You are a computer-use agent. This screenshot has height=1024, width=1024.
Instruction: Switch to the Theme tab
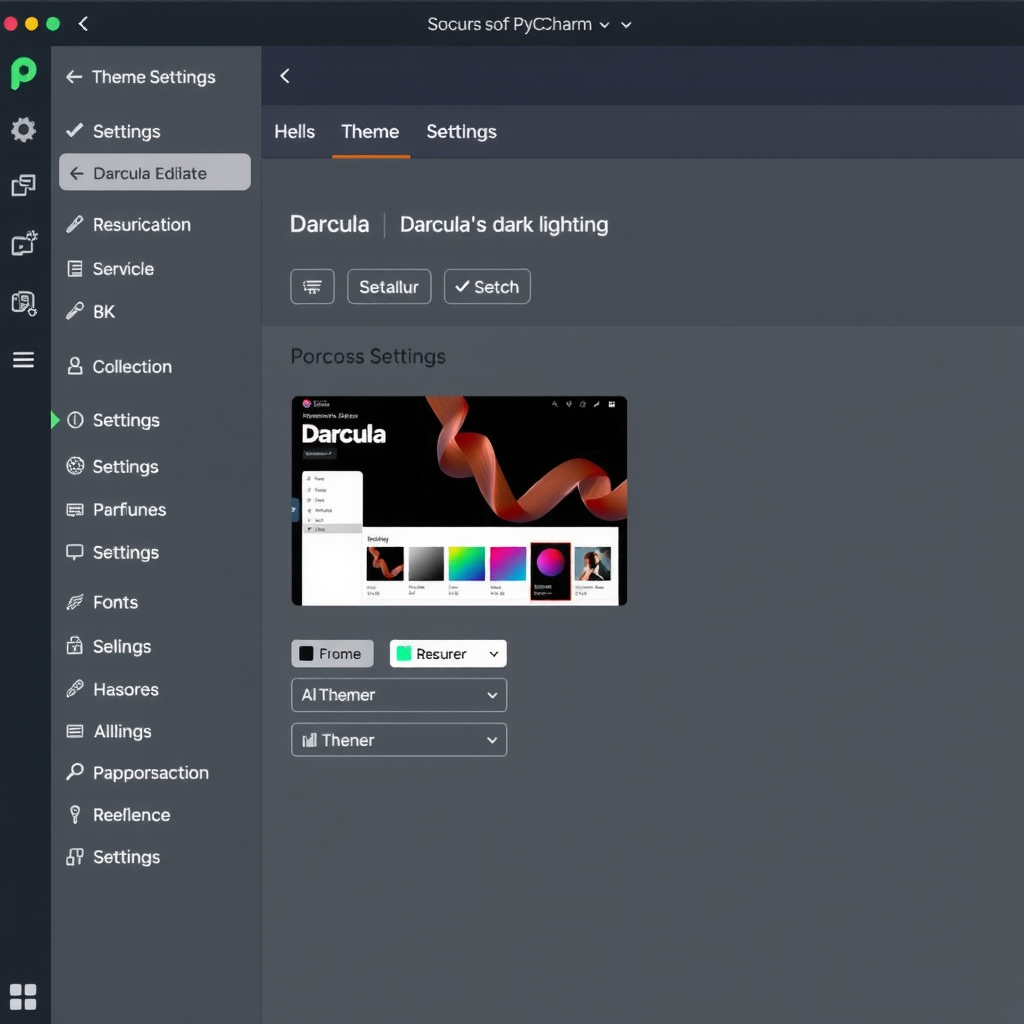[x=370, y=132]
